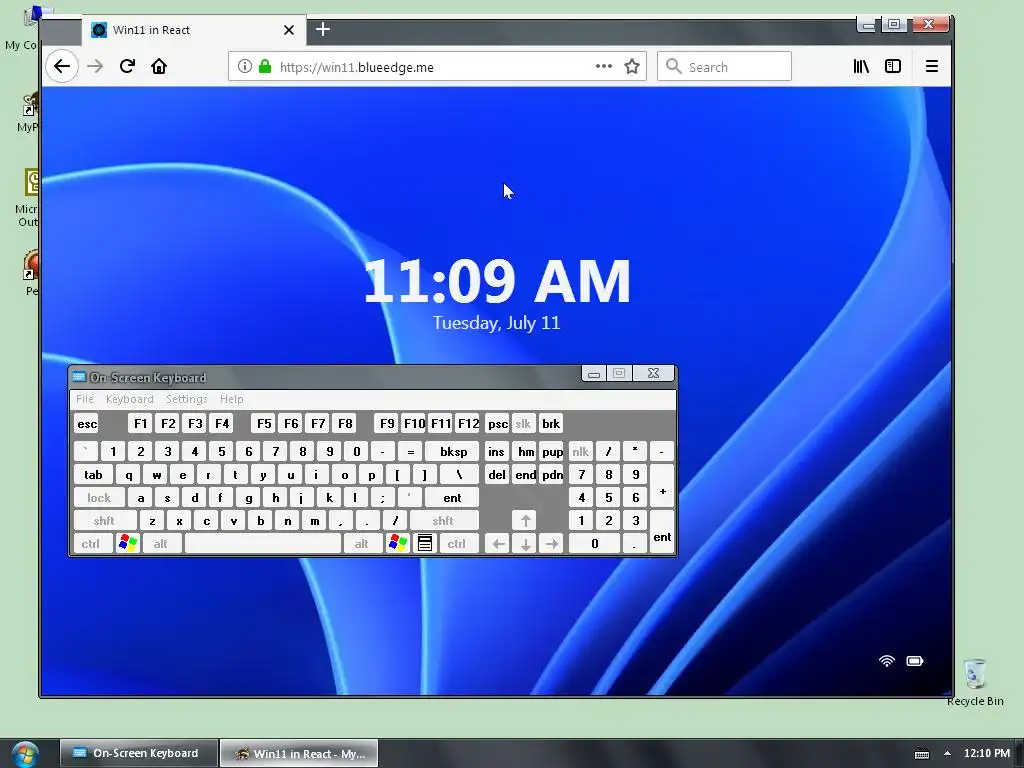Show hidden tray icons arrow

pos(947,753)
